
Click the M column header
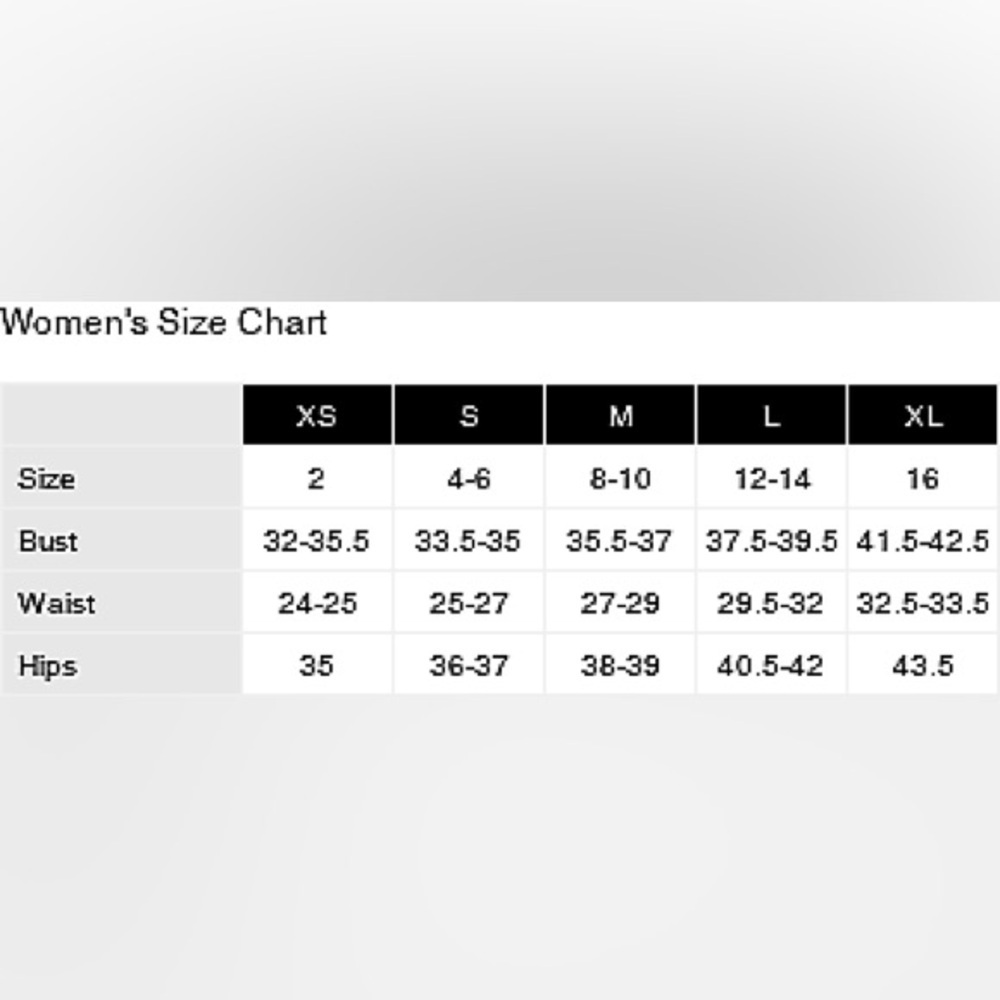pos(620,415)
